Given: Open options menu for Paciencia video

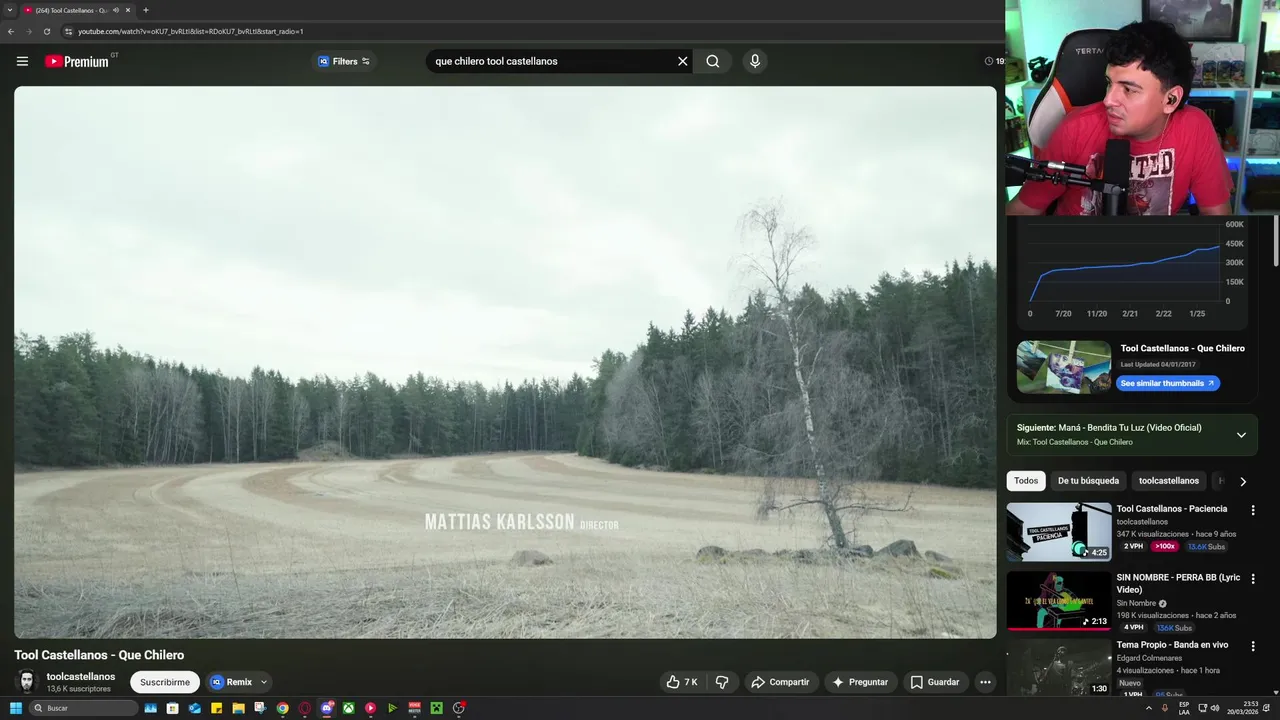Looking at the screenshot, I should (x=1253, y=510).
